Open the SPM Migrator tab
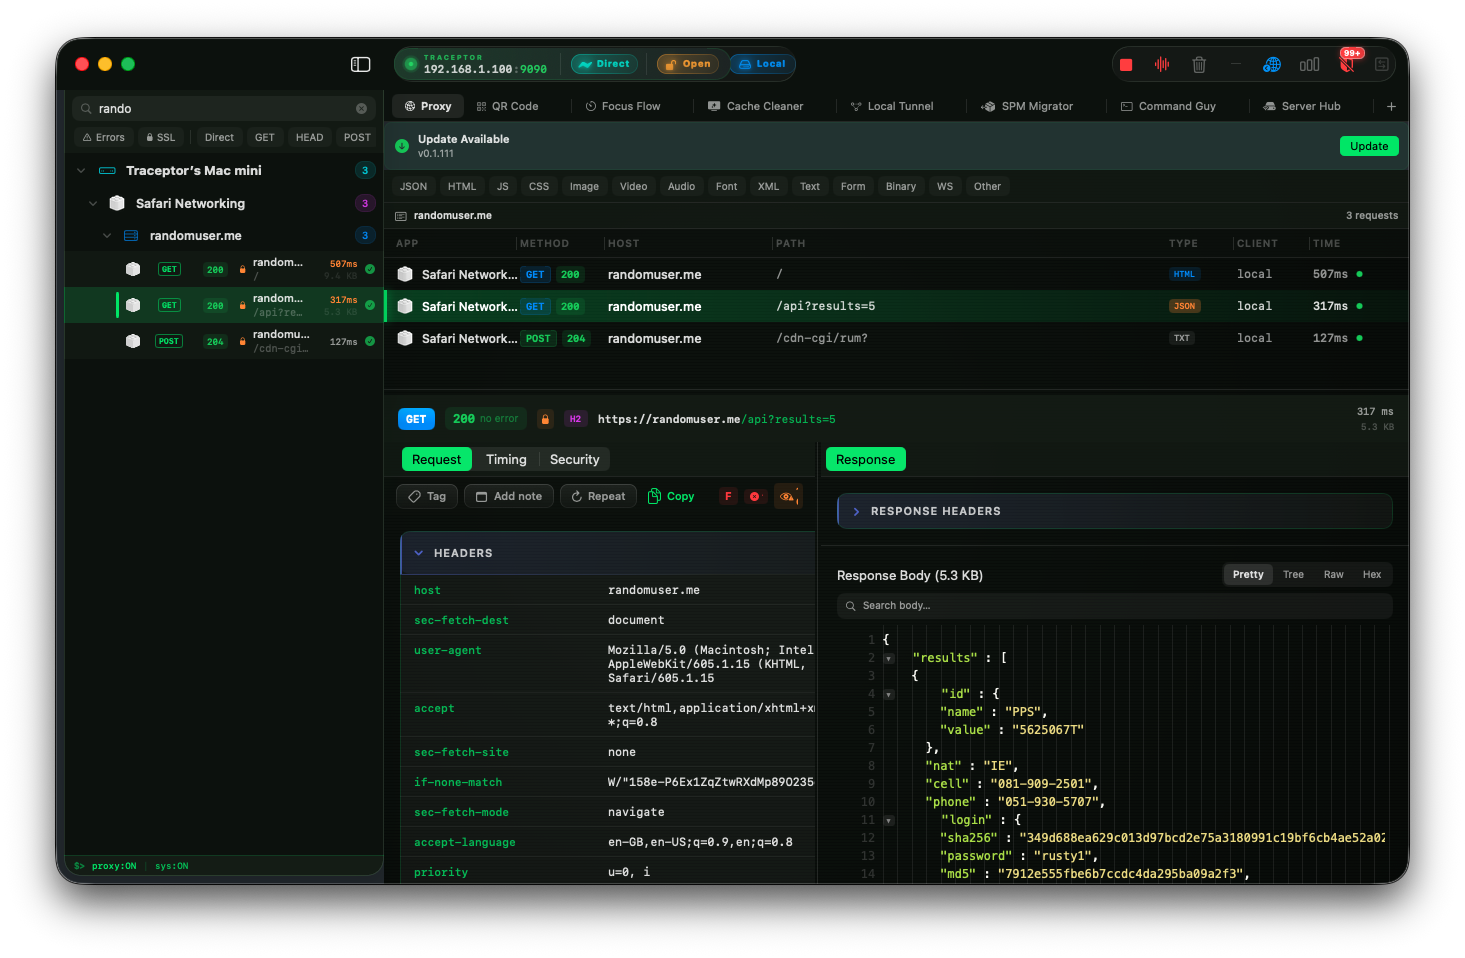This screenshot has height=958, width=1465. pos(1027,107)
